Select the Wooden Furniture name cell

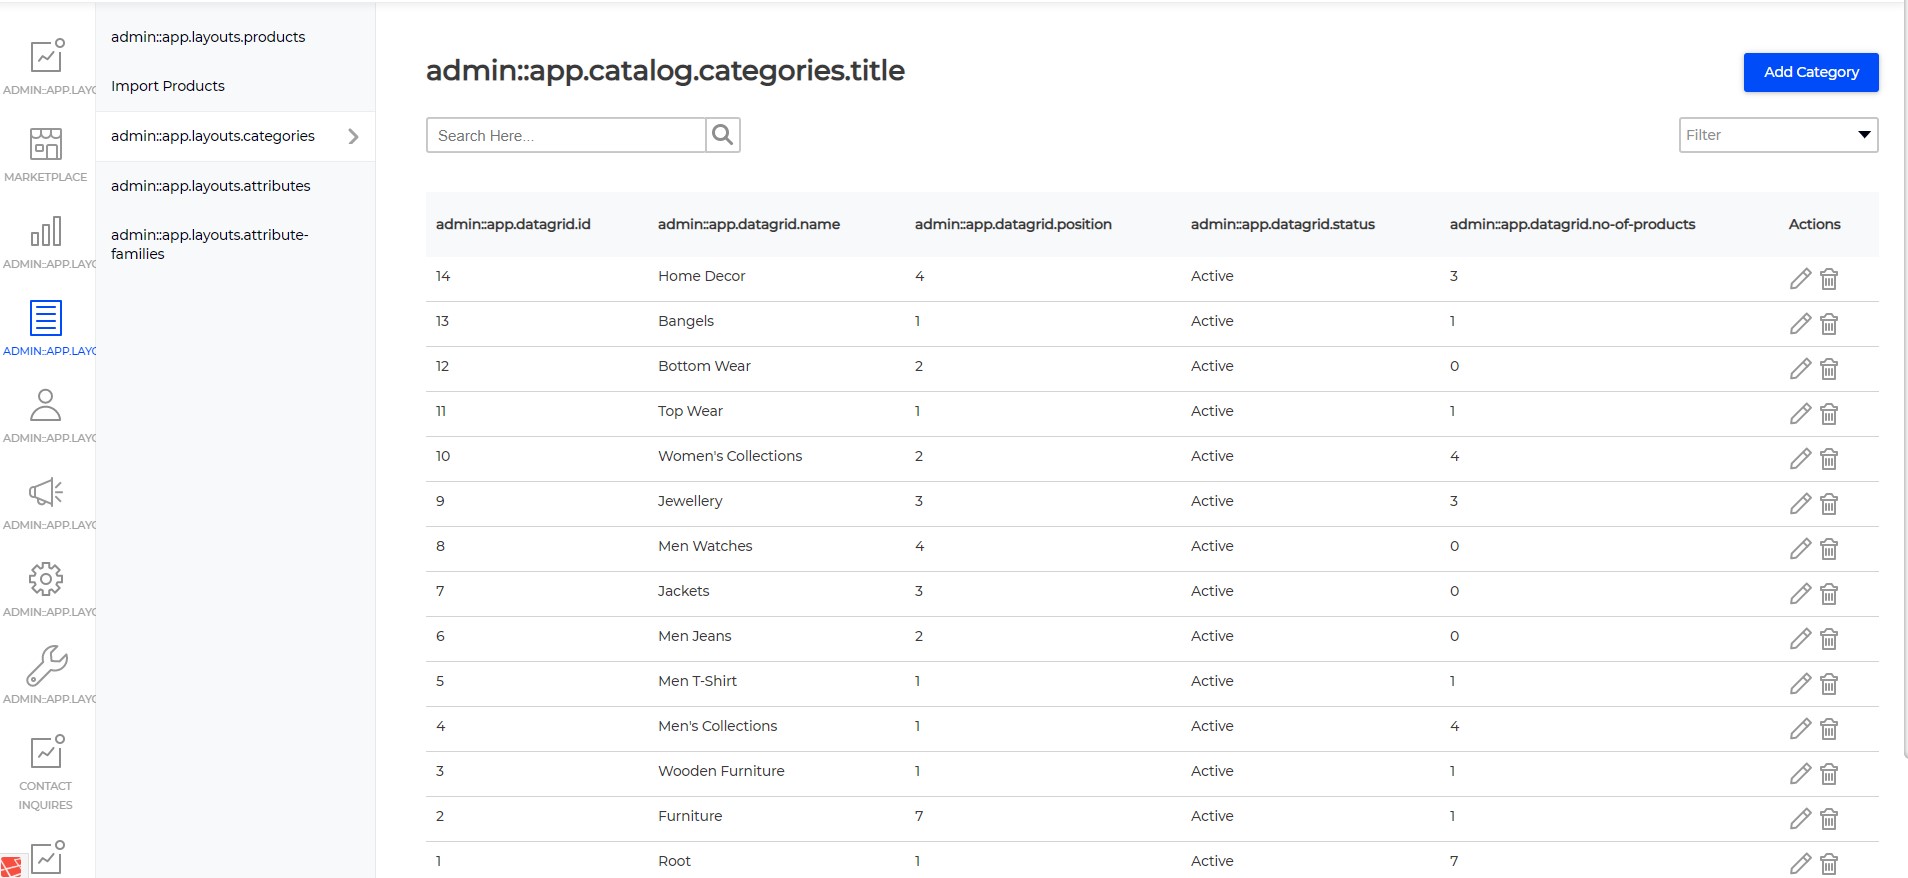click(721, 771)
